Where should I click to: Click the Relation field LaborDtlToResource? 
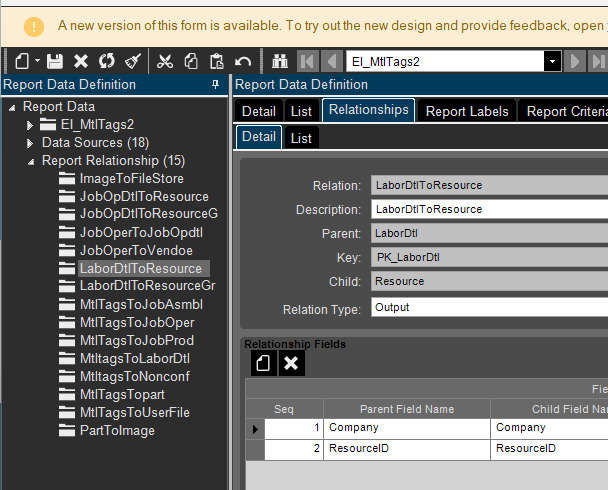pyautogui.click(x=489, y=185)
